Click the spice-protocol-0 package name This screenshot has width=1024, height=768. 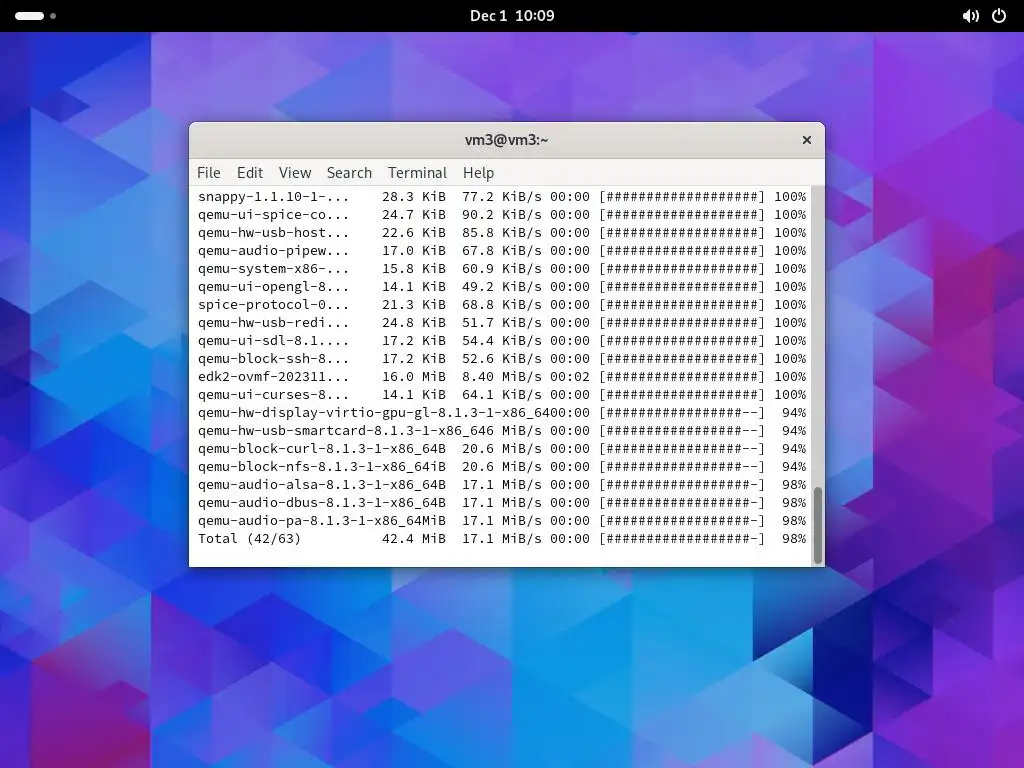[x=273, y=304]
